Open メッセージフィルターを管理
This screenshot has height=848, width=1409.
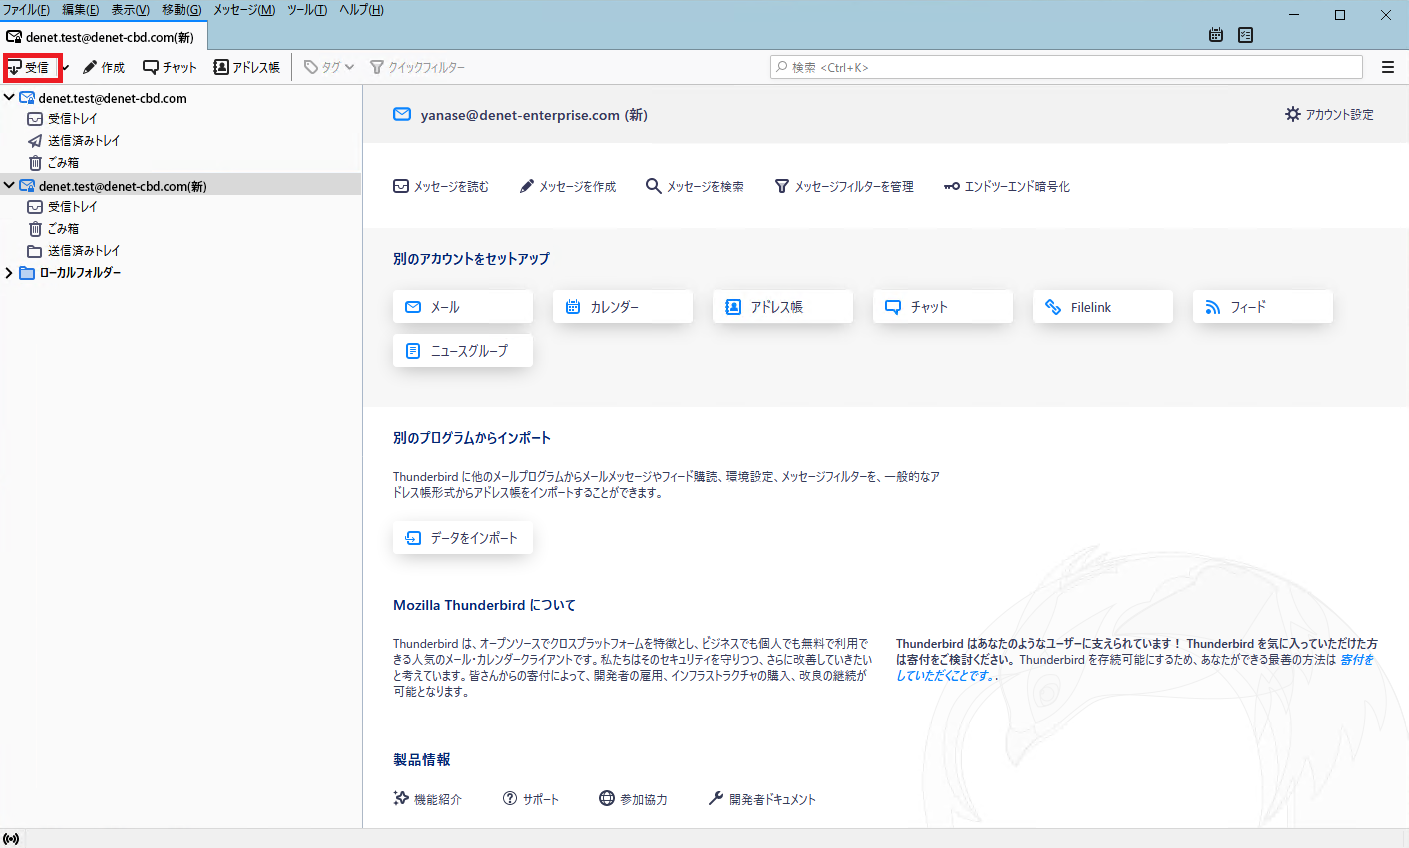tap(844, 187)
